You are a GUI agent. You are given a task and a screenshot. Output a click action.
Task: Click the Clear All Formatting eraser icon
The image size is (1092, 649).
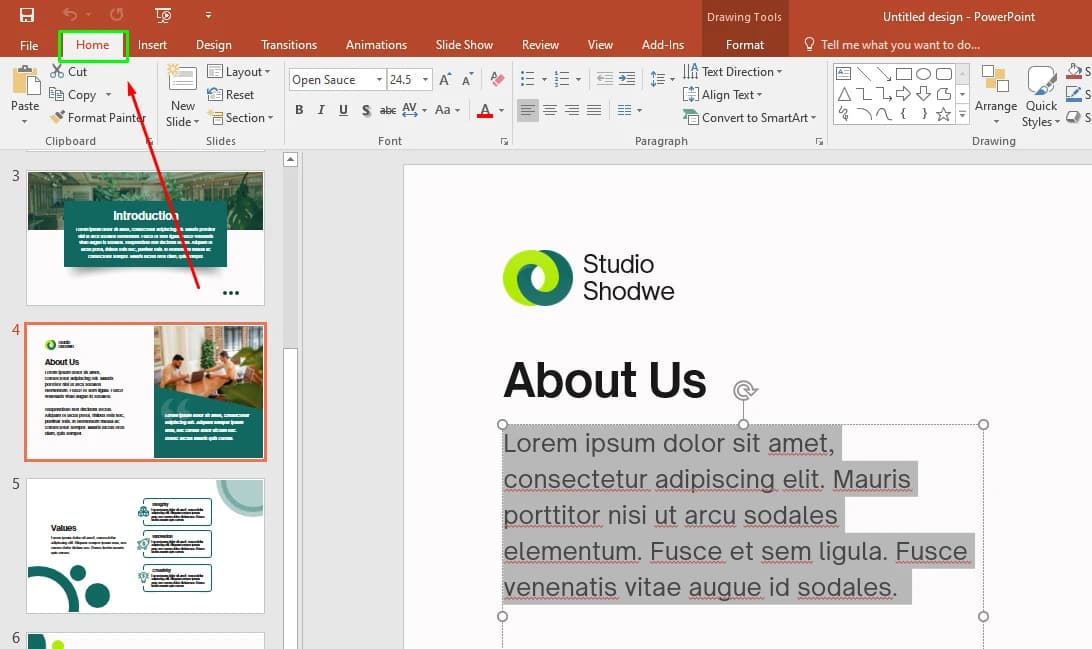pos(497,79)
